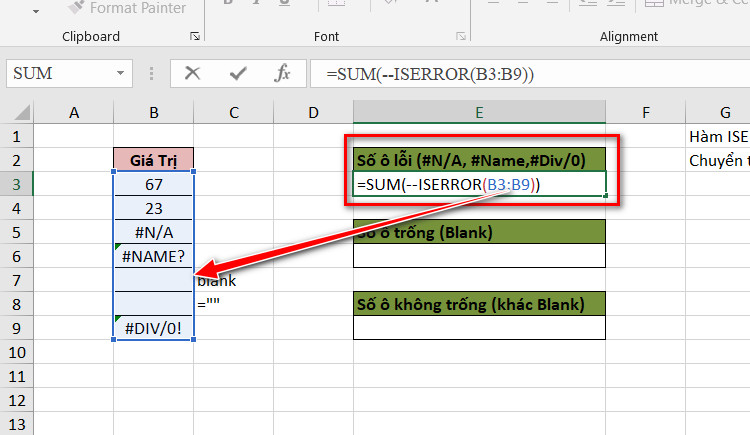This screenshot has width=750, height=435.
Task: Select row 5 header
Action: (x=16, y=232)
